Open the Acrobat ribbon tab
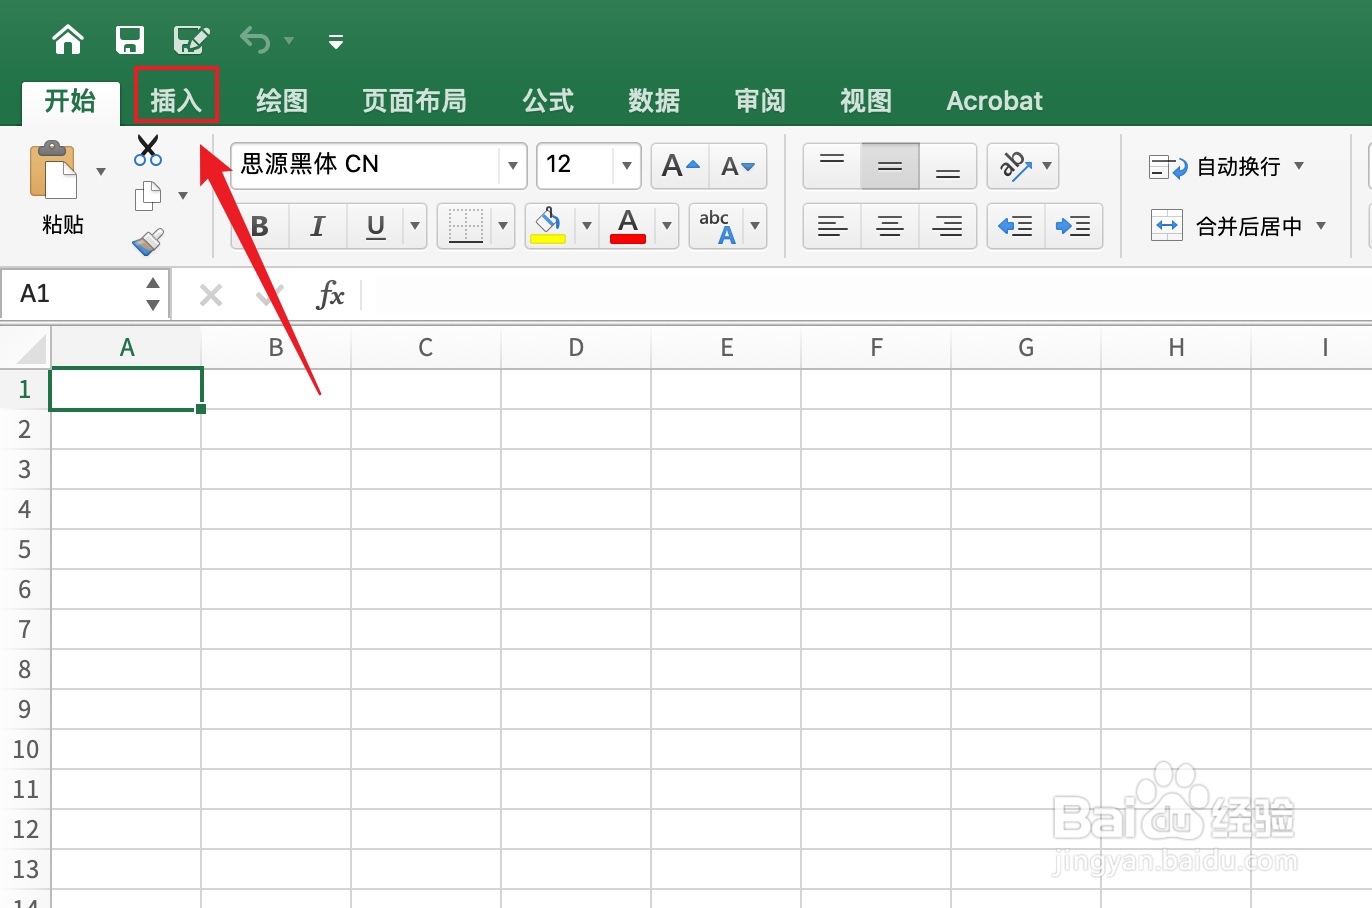 pos(994,101)
